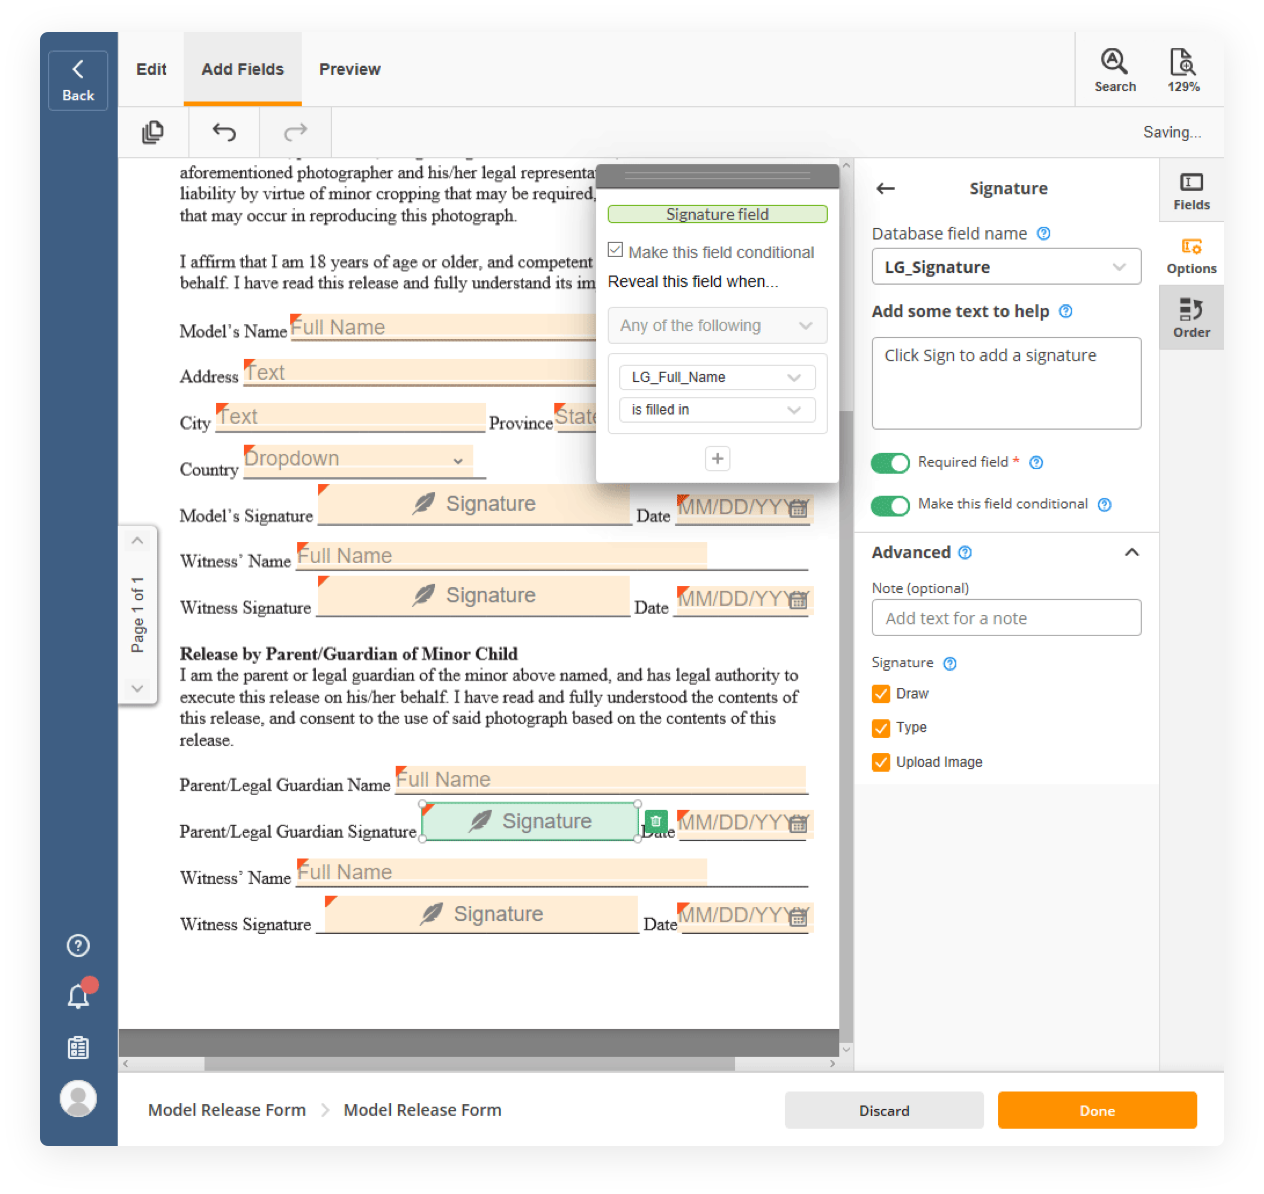This screenshot has width=1264, height=1194.
Task: Click the copy pages icon
Action: [153, 132]
